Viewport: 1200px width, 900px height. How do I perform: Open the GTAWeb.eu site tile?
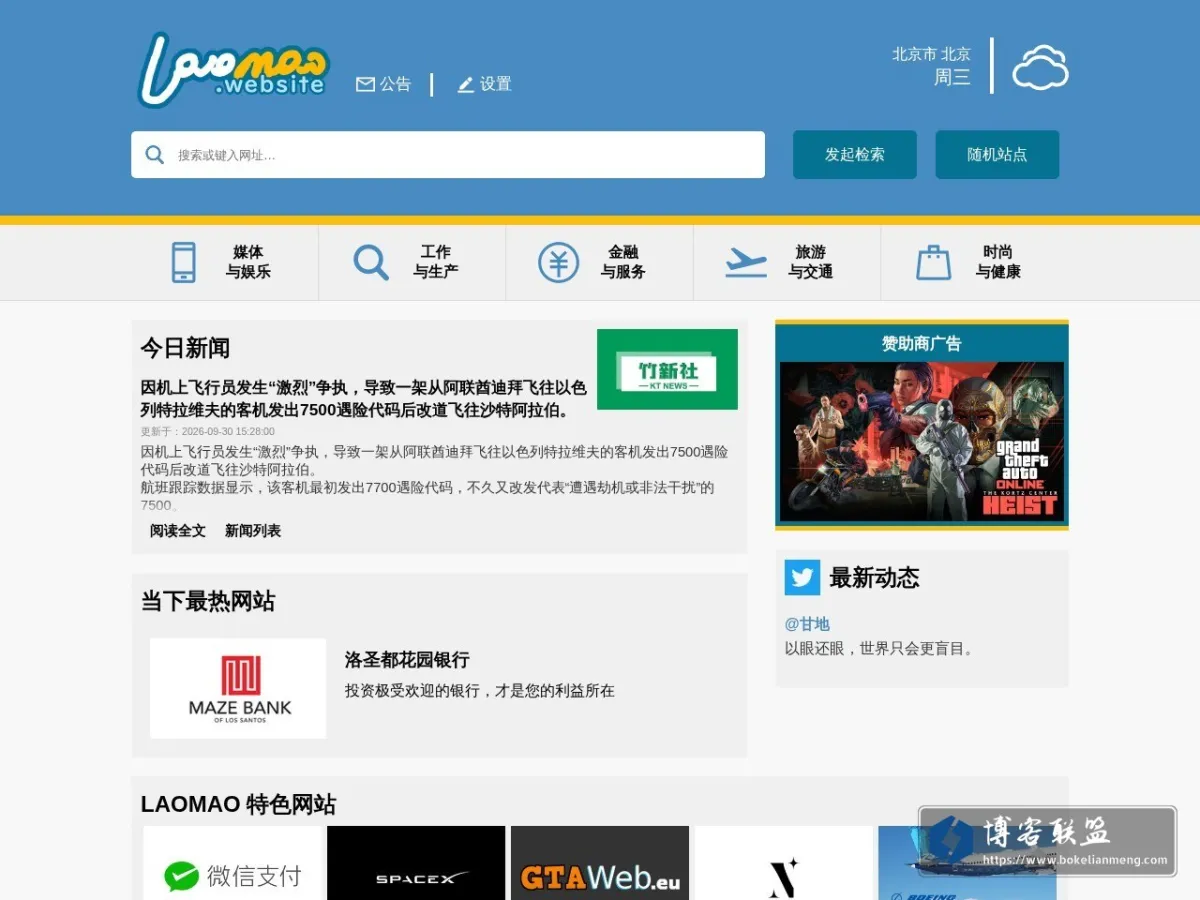click(600, 863)
